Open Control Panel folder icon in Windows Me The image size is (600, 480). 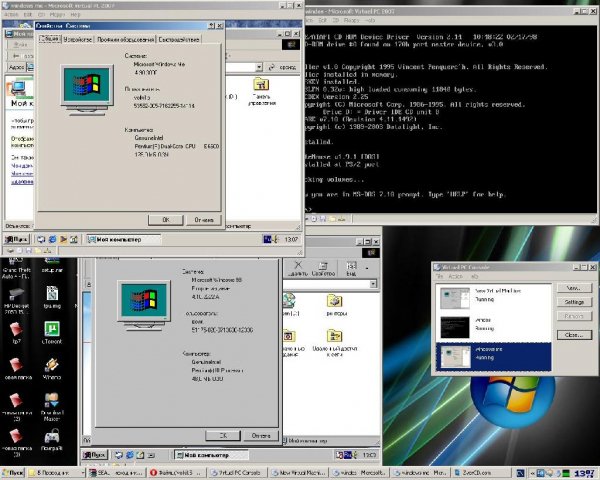pyautogui.click(x=261, y=91)
